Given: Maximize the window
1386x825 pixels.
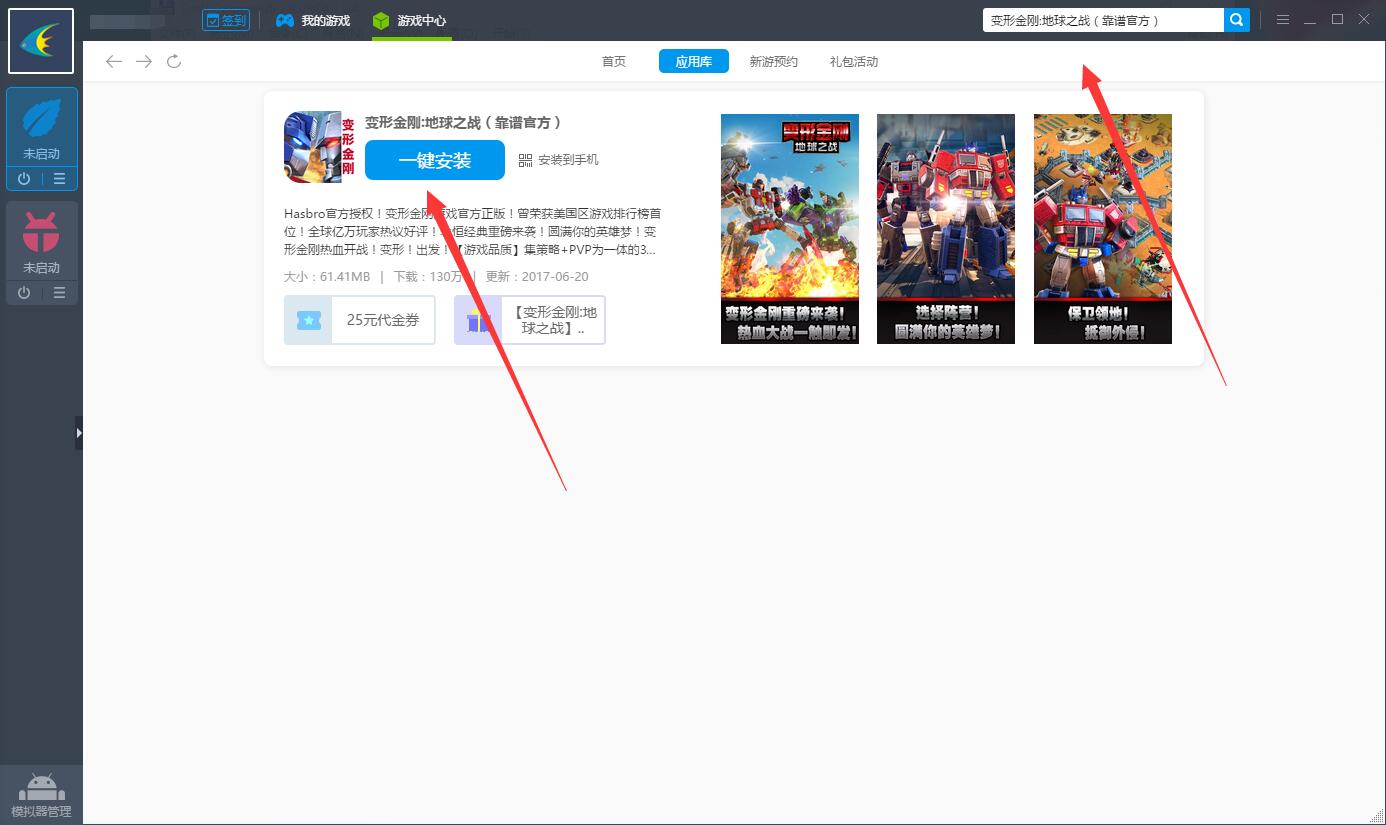Looking at the screenshot, I should 1337,20.
